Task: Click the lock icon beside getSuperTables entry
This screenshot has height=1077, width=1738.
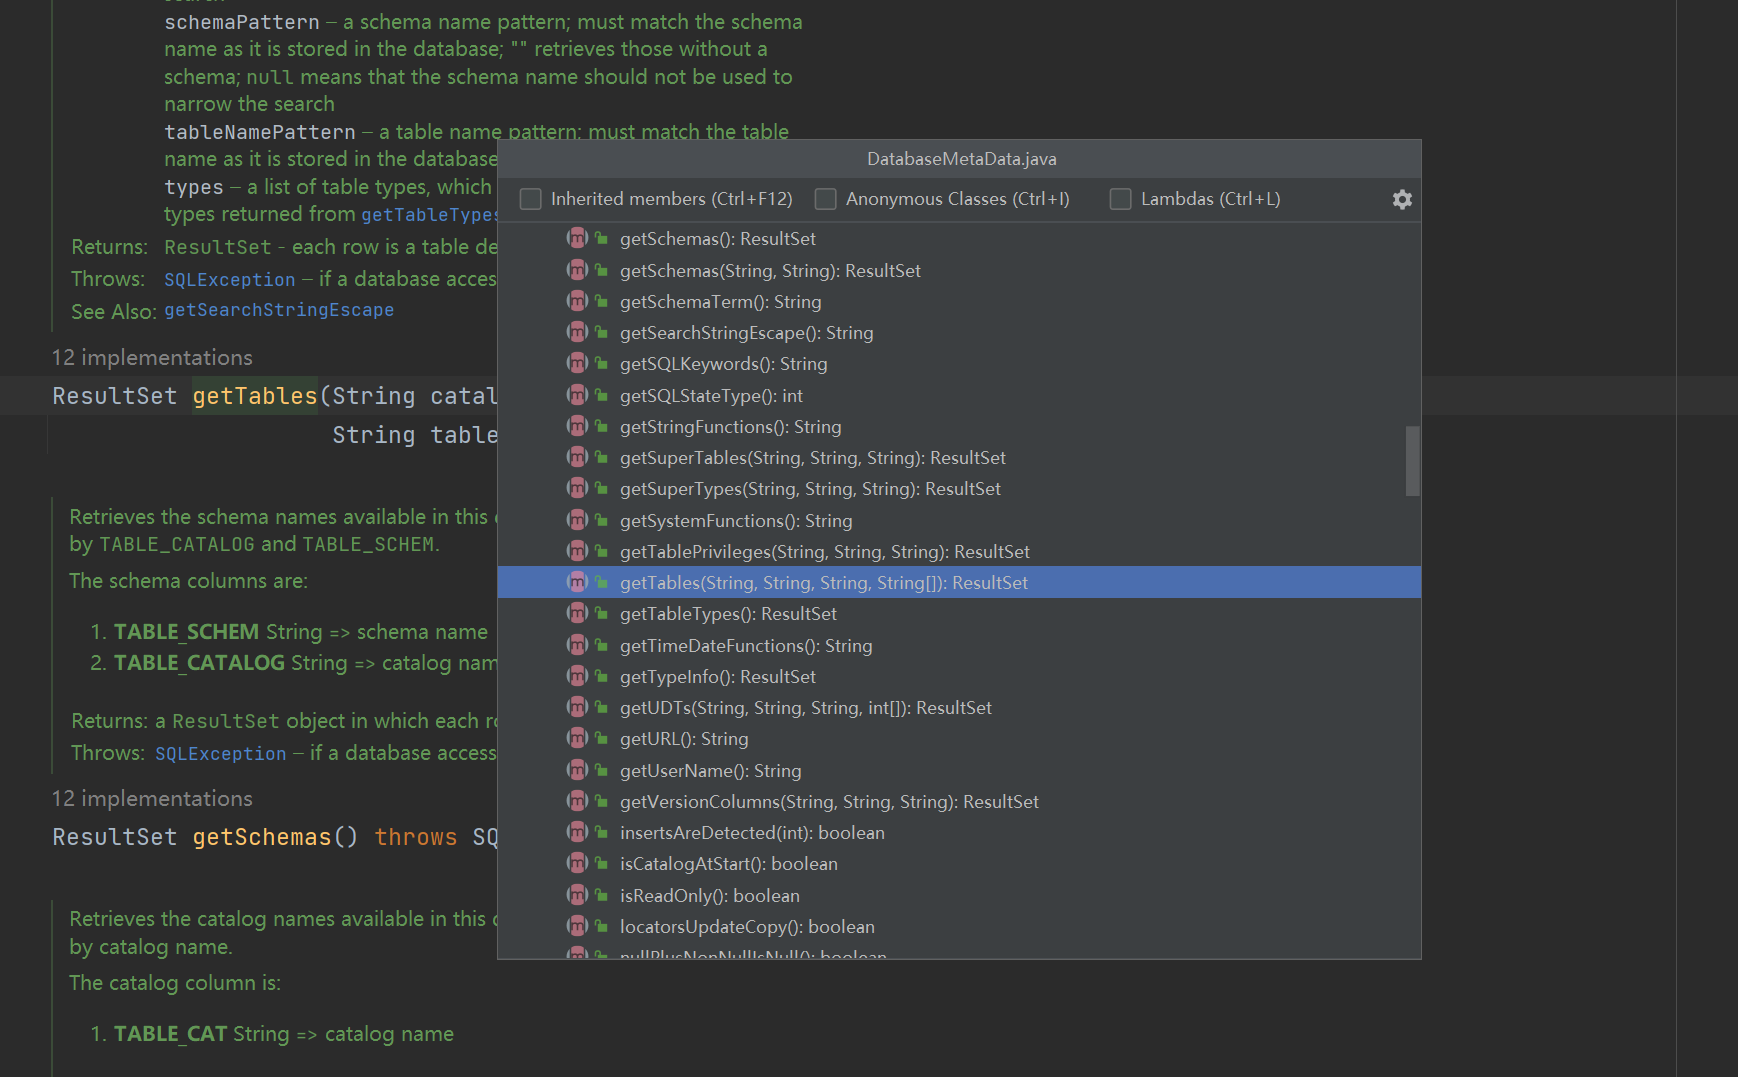Action: pos(601,457)
